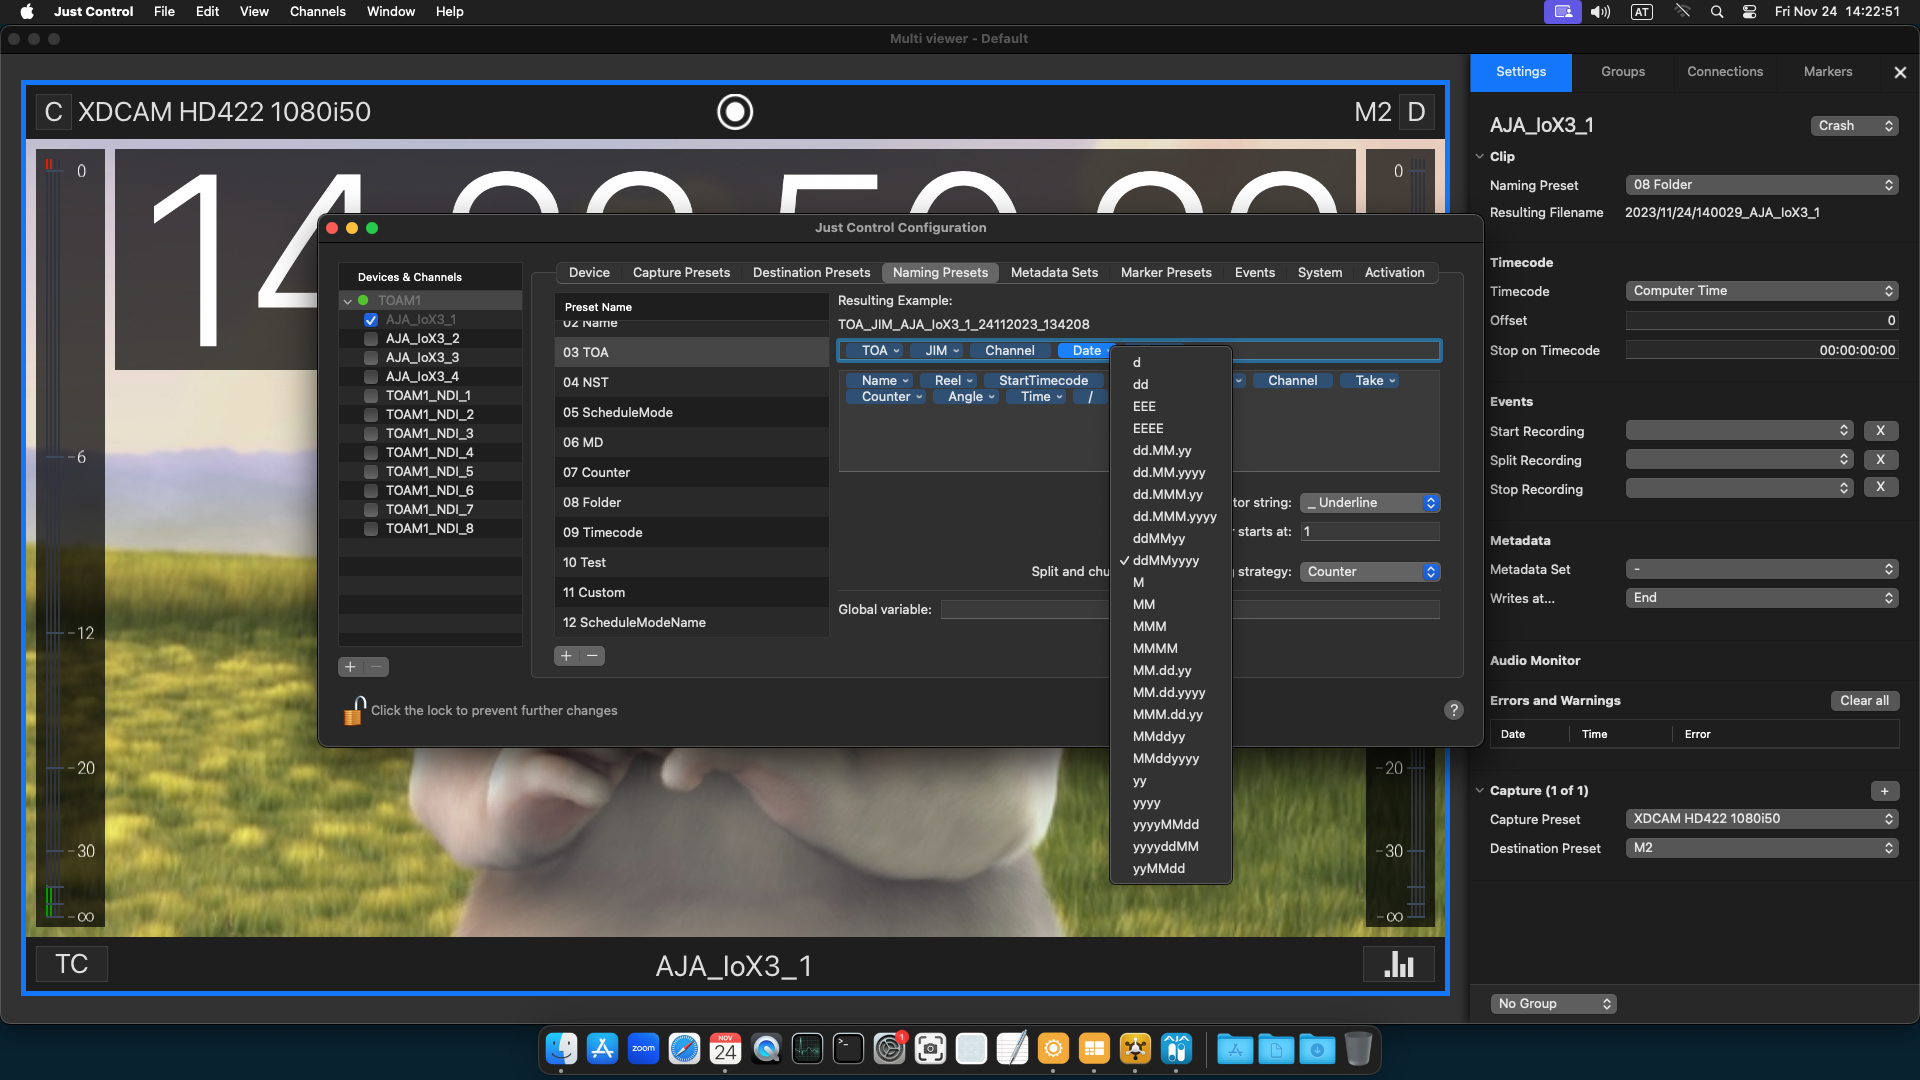Choose dd.MM.yyyy date format
The width and height of the screenshot is (1920, 1080).
pyautogui.click(x=1171, y=473)
